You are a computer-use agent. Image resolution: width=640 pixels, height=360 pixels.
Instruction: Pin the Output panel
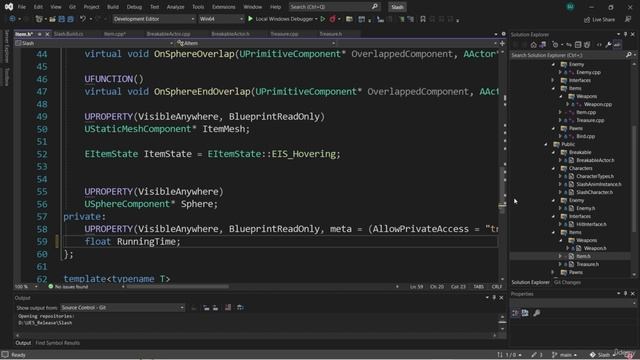(494, 298)
